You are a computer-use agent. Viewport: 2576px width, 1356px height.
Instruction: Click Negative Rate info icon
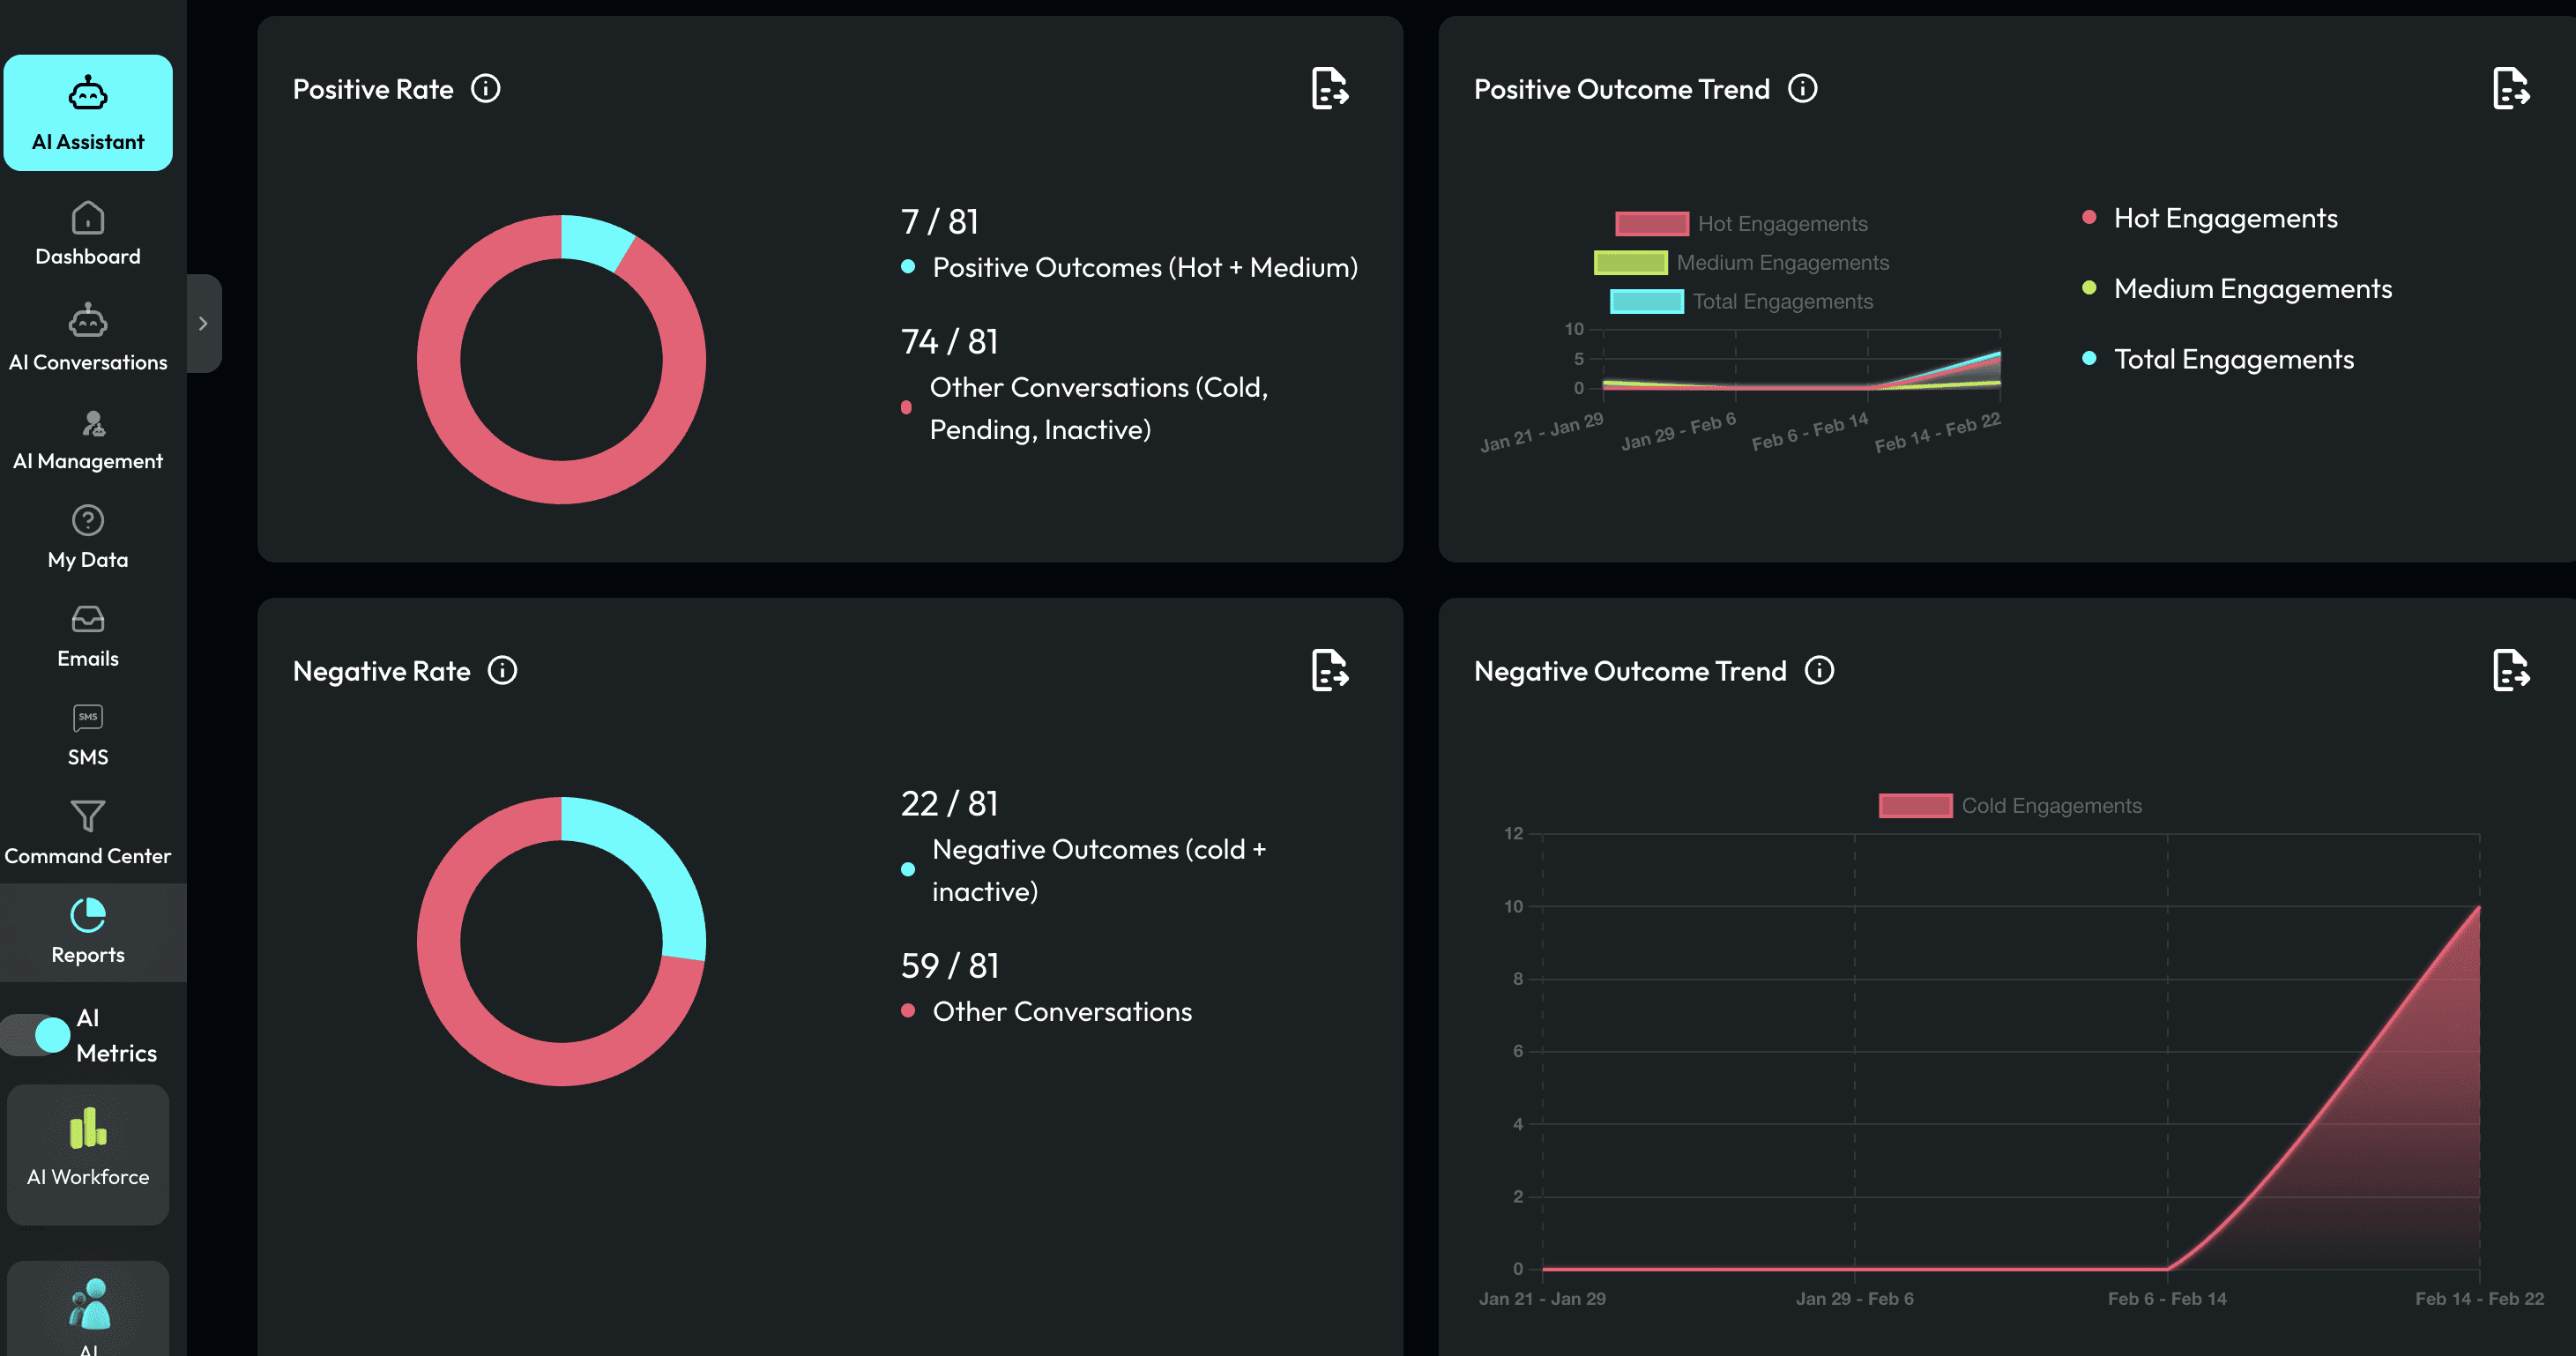click(502, 670)
